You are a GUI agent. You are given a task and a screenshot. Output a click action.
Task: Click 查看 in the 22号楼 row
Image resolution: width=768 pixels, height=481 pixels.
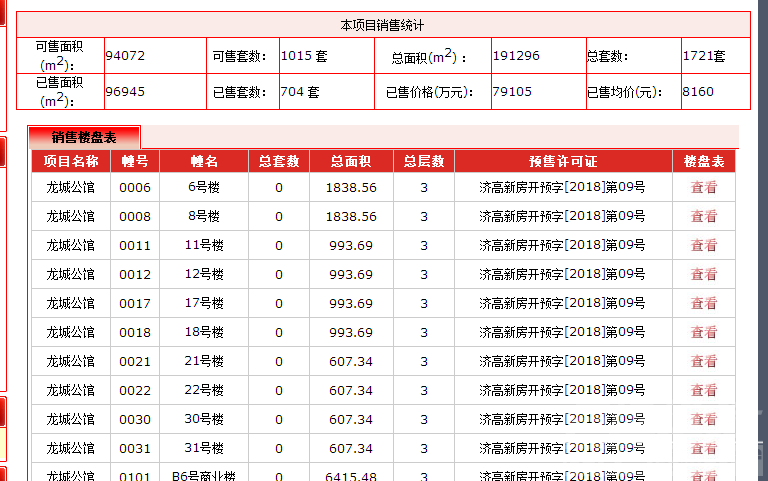[x=704, y=390]
